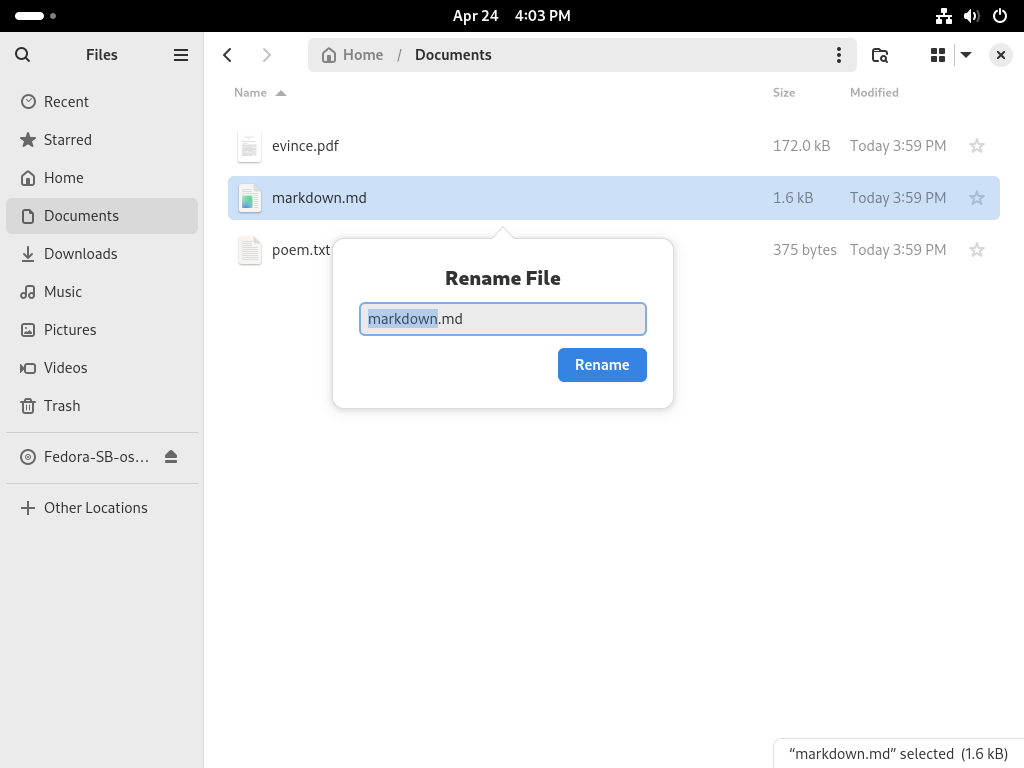Open the Activities workspace indicator
The height and width of the screenshot is (768, 1024).
(35, 16)
